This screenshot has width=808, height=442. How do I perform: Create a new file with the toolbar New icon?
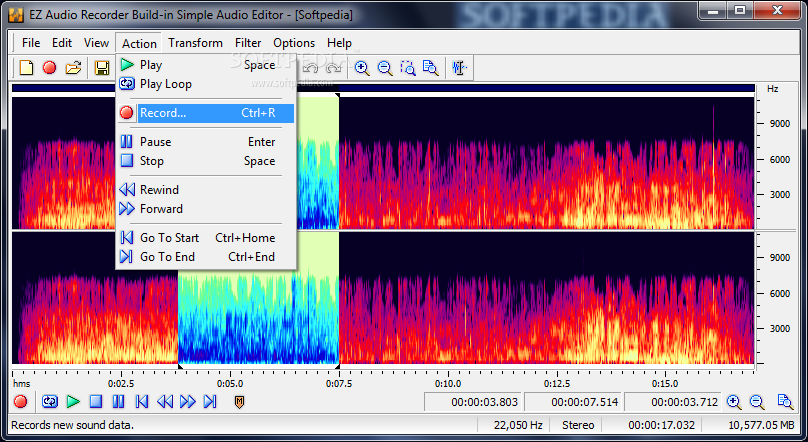26,67
